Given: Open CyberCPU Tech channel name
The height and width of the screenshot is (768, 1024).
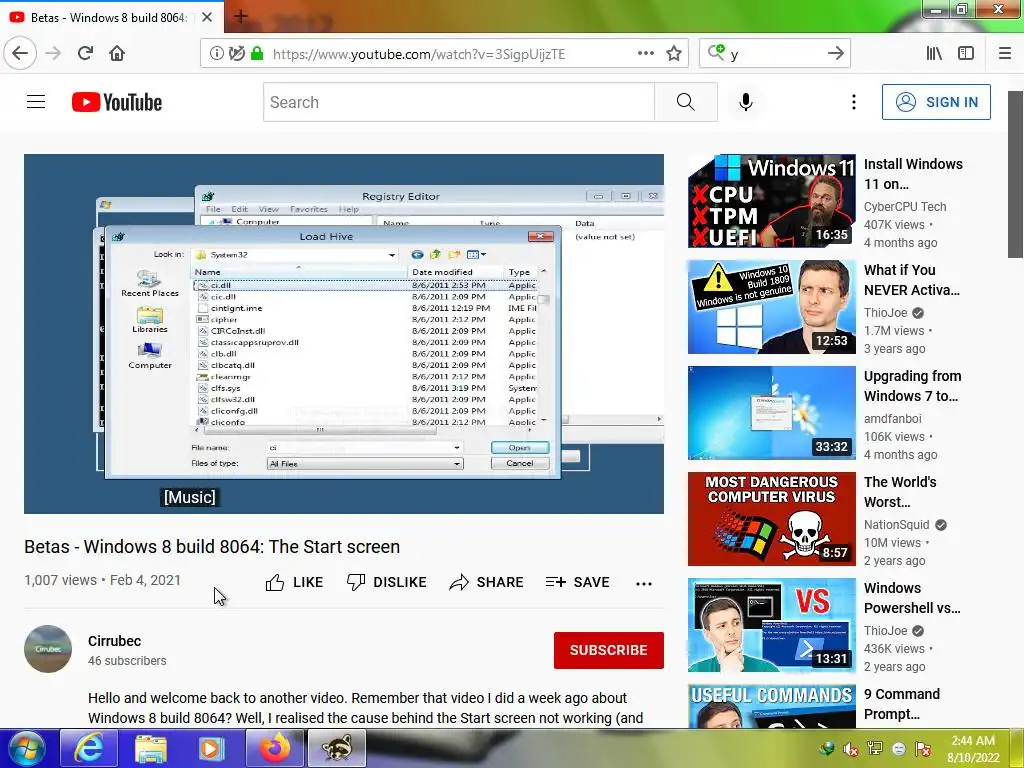Looking at the screenshot, I should pyautogui.click(x=904, y=206).
